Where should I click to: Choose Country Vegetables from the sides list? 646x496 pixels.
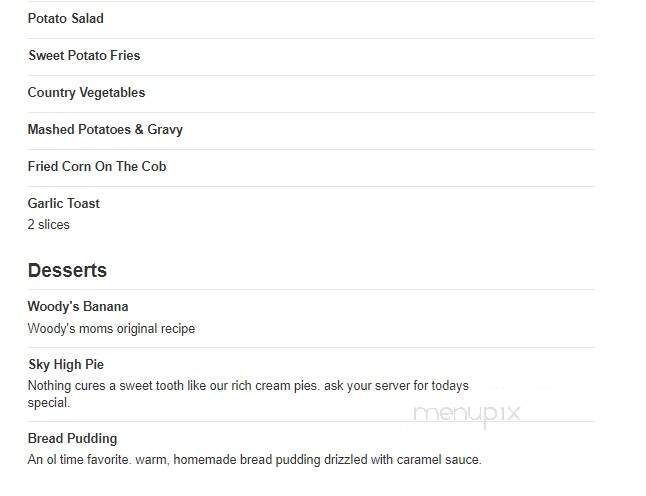(86, 93)
